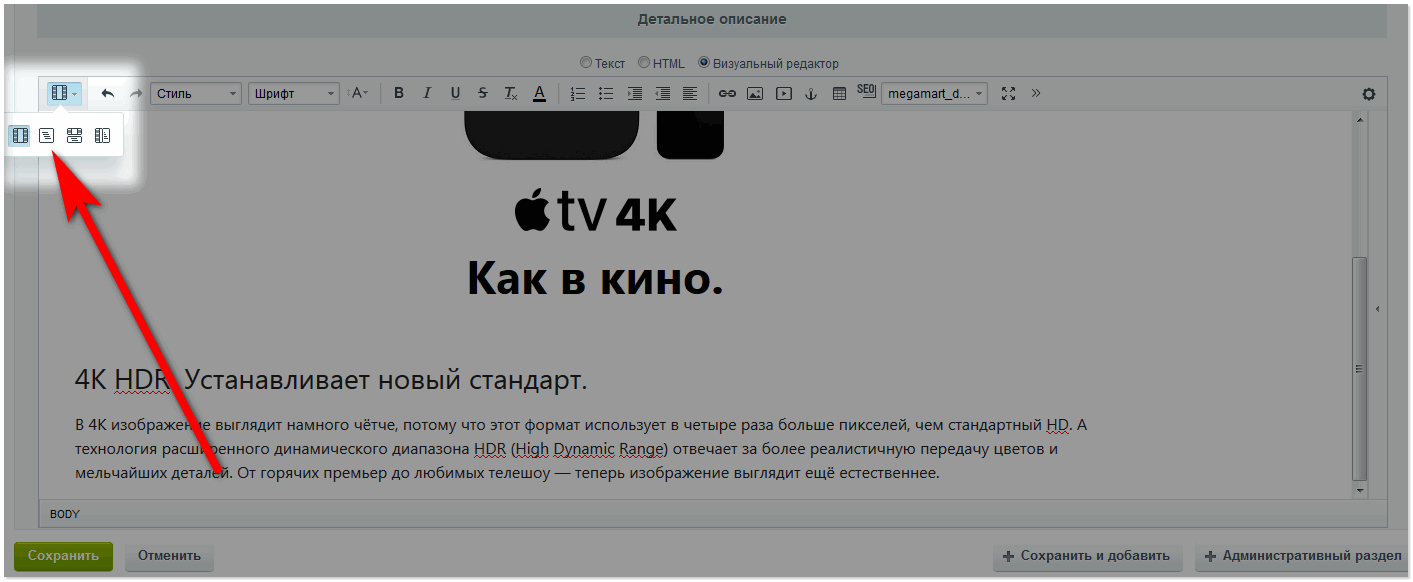Click the 'Как в кино.' headline
1413x582 pixels.
tap(595, 277)
